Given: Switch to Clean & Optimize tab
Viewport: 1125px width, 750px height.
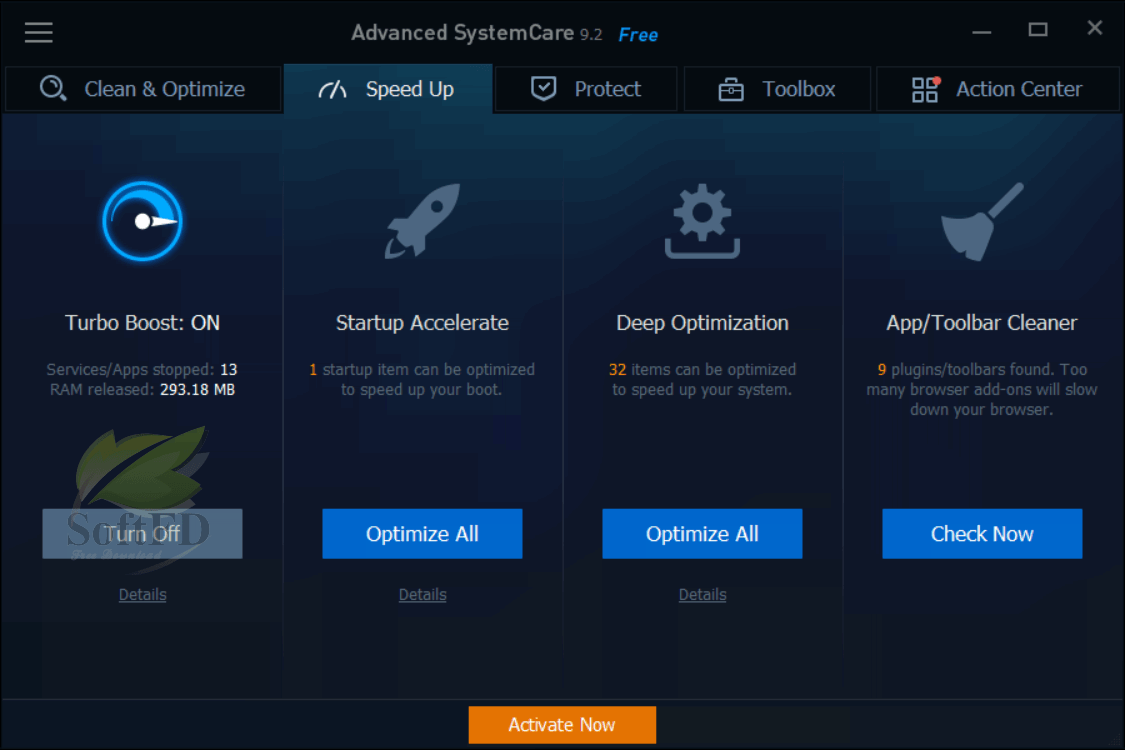Looking at the screenshot, I should 143,89.
